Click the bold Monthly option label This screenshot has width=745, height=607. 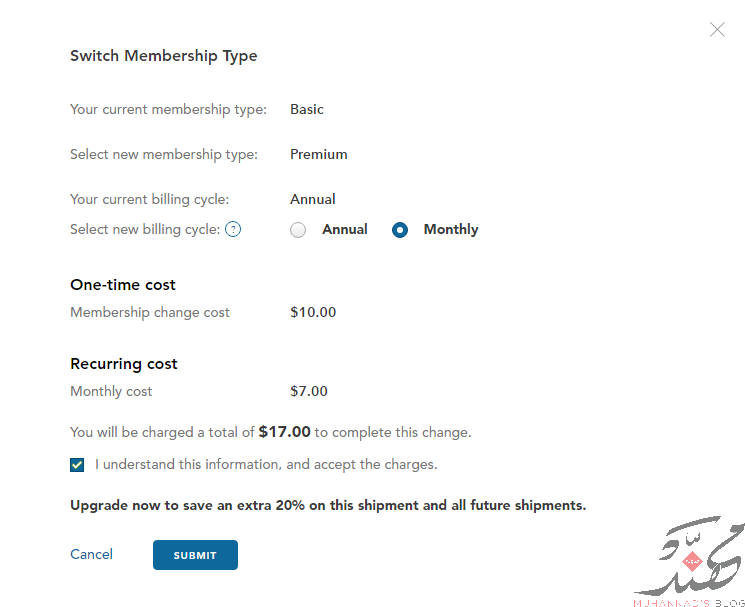tap(451, 229)
